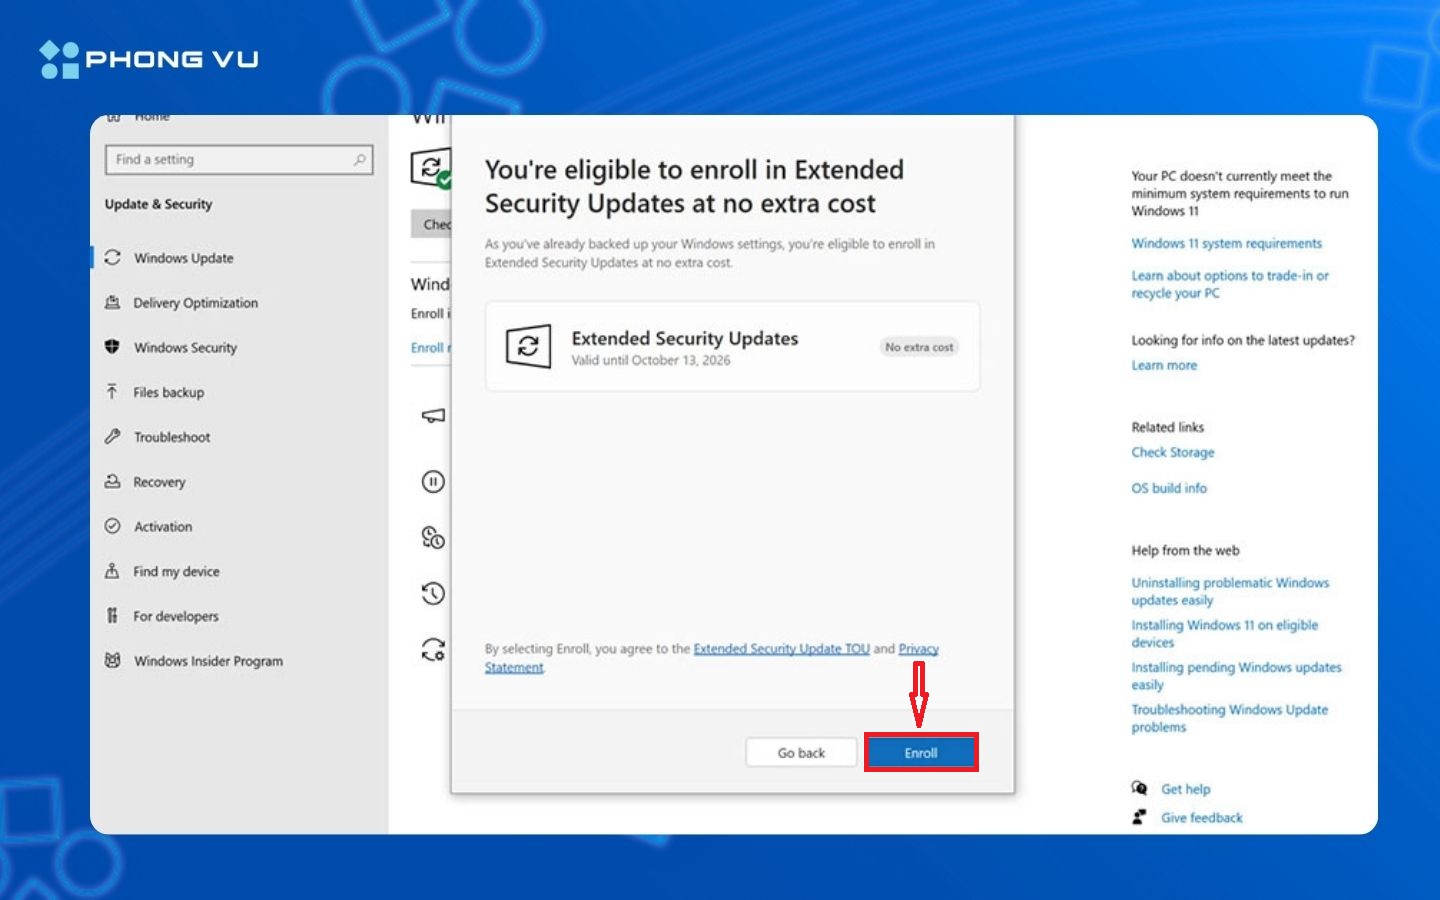Screen dimensions: 1440x900
Task: Open Windows 11 system requirements link
Action: click(x=1227, y=243)
